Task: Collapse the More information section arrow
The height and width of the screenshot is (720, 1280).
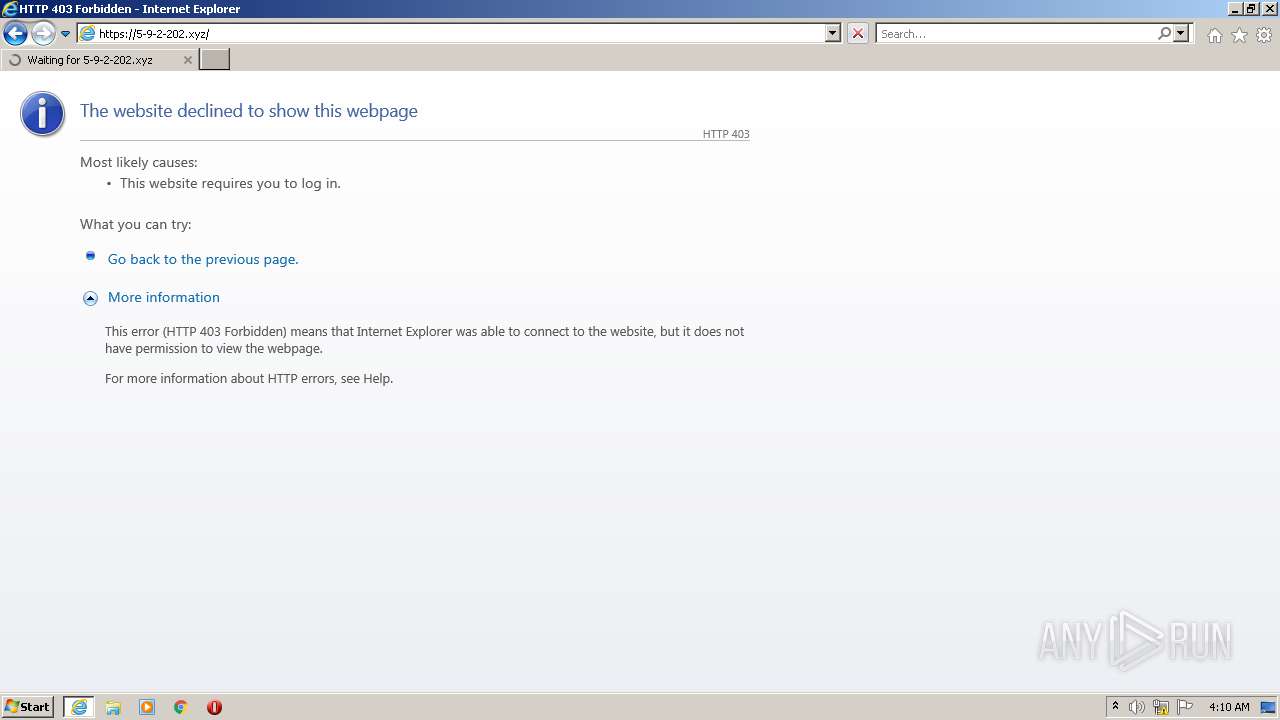Action: pyautogui.click(x=90, y=298)
